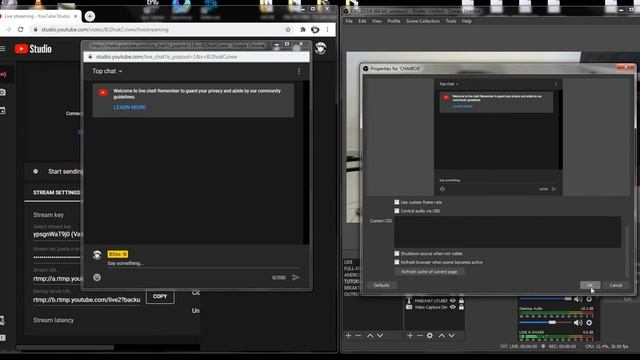Click the YouTube Studio logo
The height and width of the screenshot is (360, 640).
coord(33,49)
